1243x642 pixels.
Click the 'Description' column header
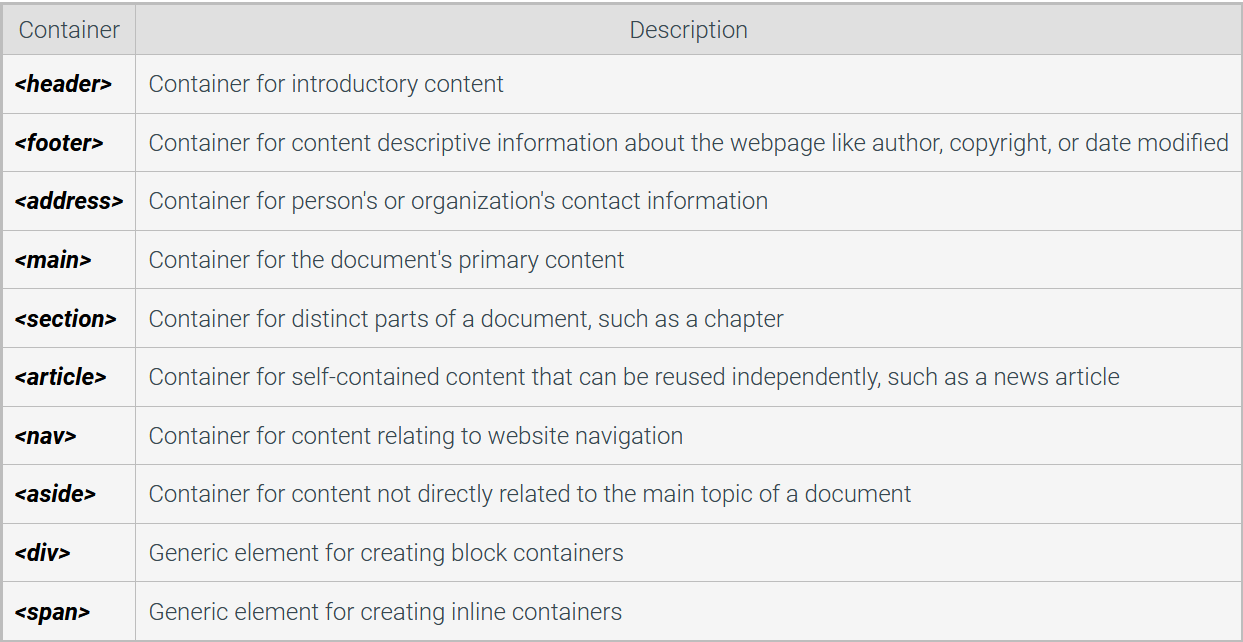(688, 30)
